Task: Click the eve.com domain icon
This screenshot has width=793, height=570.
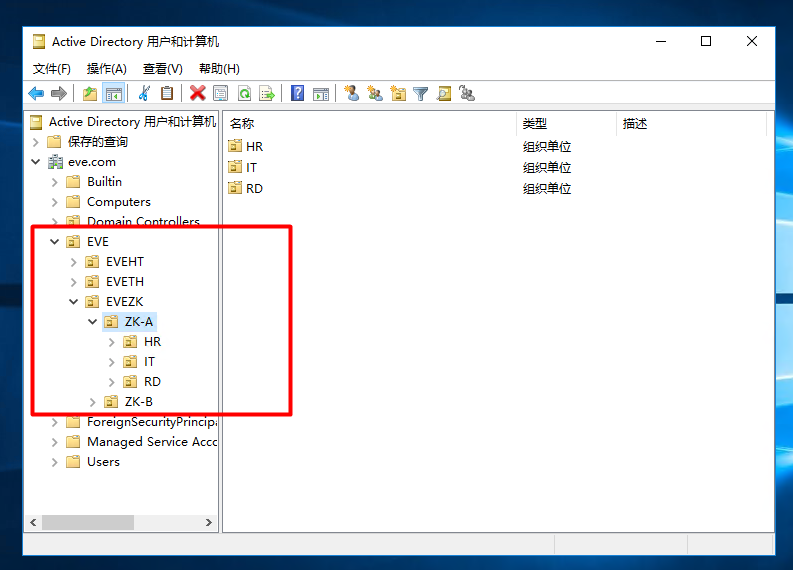Action: pos(55,162)
